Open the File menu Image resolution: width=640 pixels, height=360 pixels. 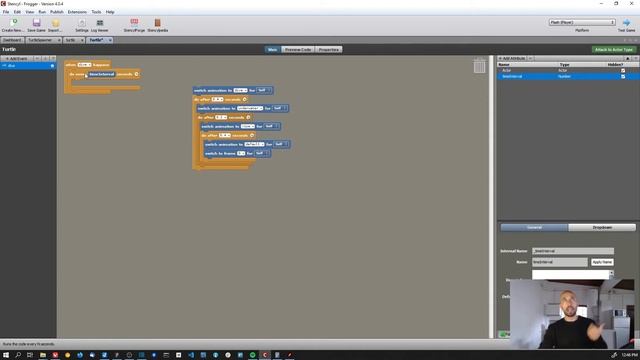6,12
